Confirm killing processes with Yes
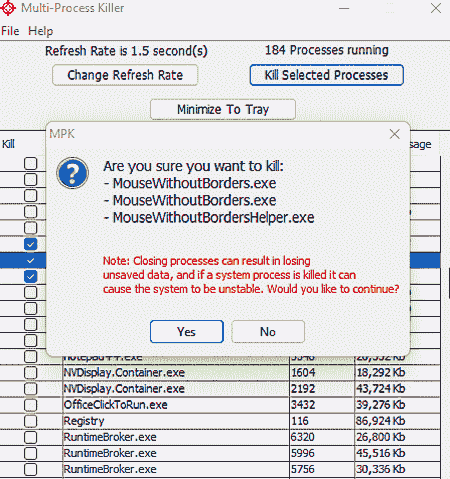Screen dimensions: 450x479 [187, 332]
